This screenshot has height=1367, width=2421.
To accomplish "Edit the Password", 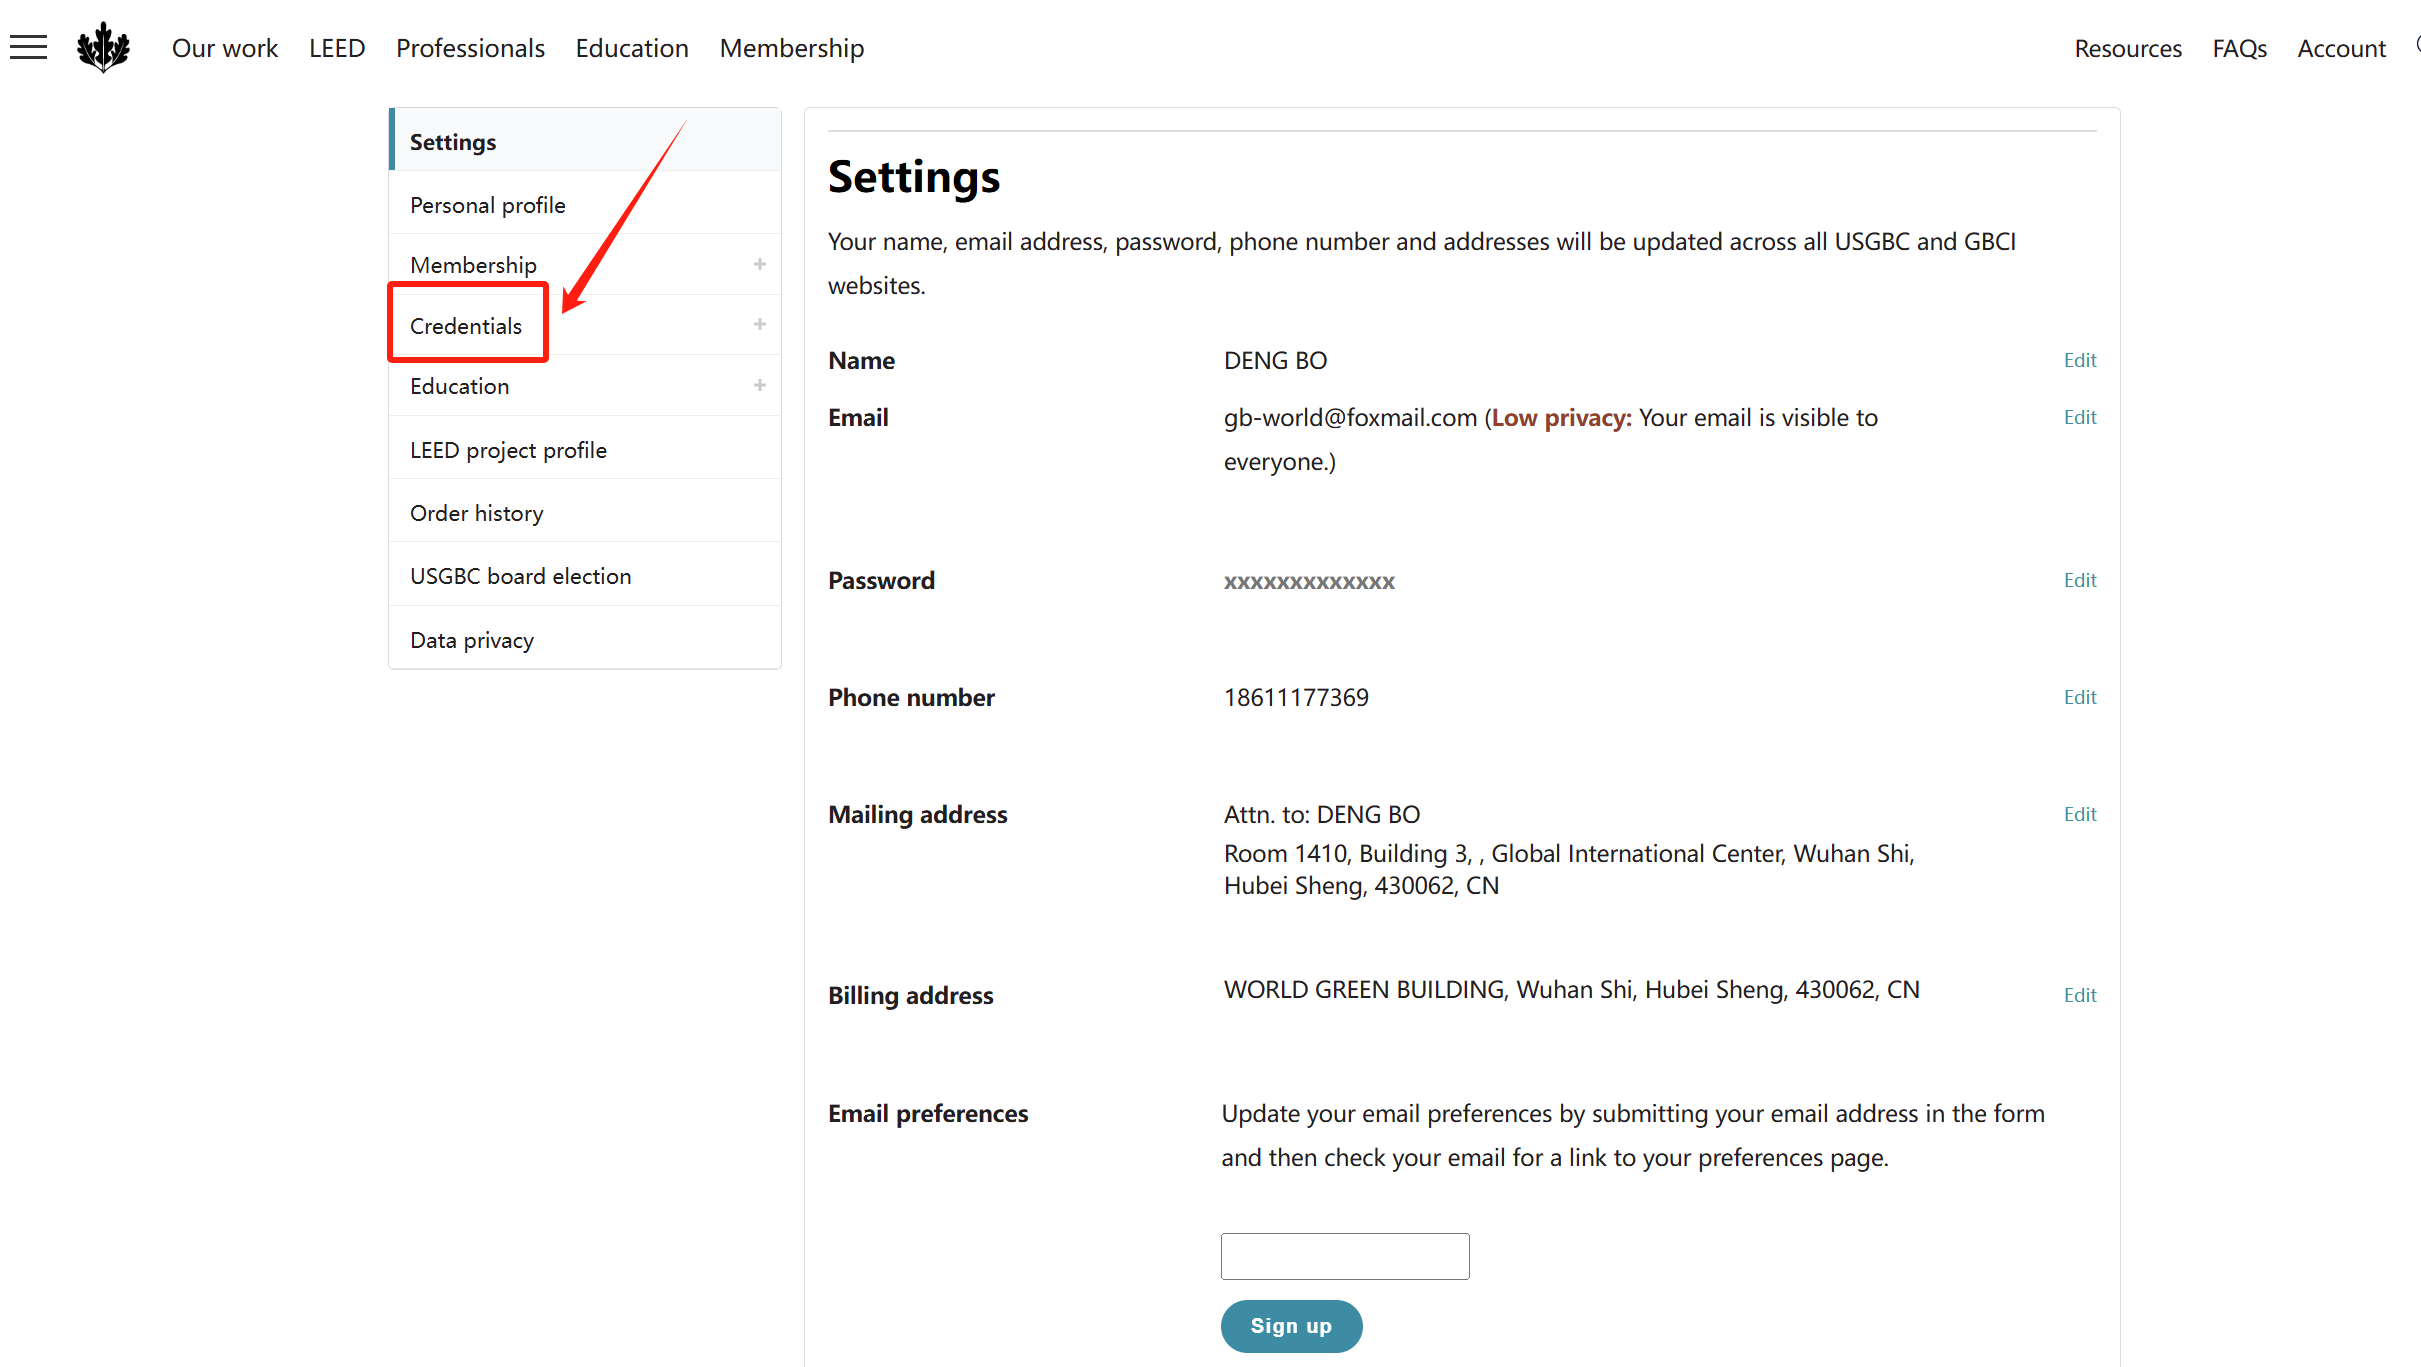I will 2080,580.
